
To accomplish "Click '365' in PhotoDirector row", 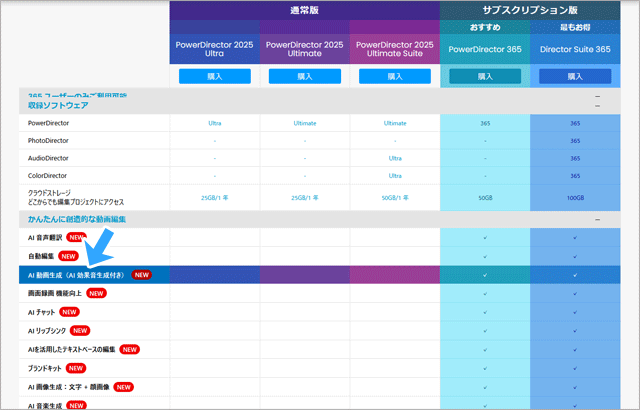I will tap(575, 141).
